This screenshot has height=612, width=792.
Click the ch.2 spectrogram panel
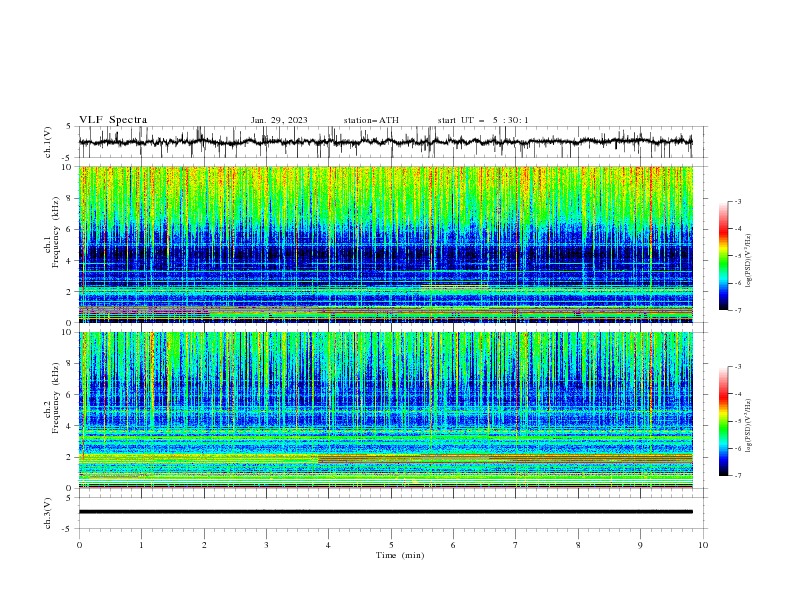pos(386,410)
